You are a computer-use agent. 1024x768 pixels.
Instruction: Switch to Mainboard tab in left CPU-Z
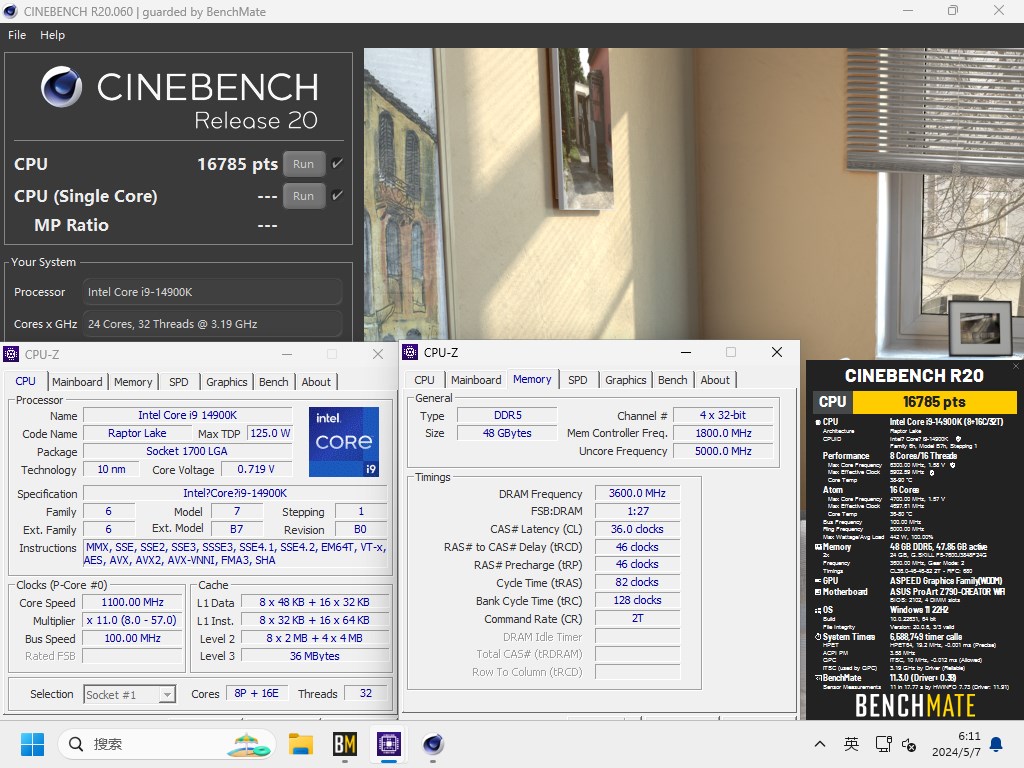pos(77,382)
